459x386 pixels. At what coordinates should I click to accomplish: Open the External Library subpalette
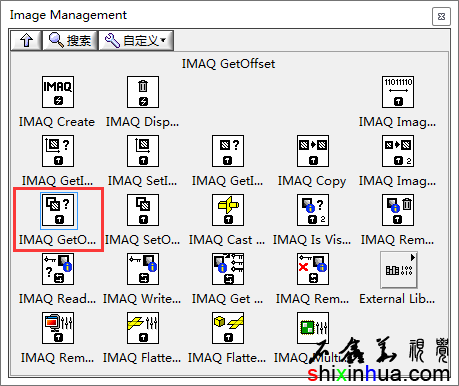(399, 270)
